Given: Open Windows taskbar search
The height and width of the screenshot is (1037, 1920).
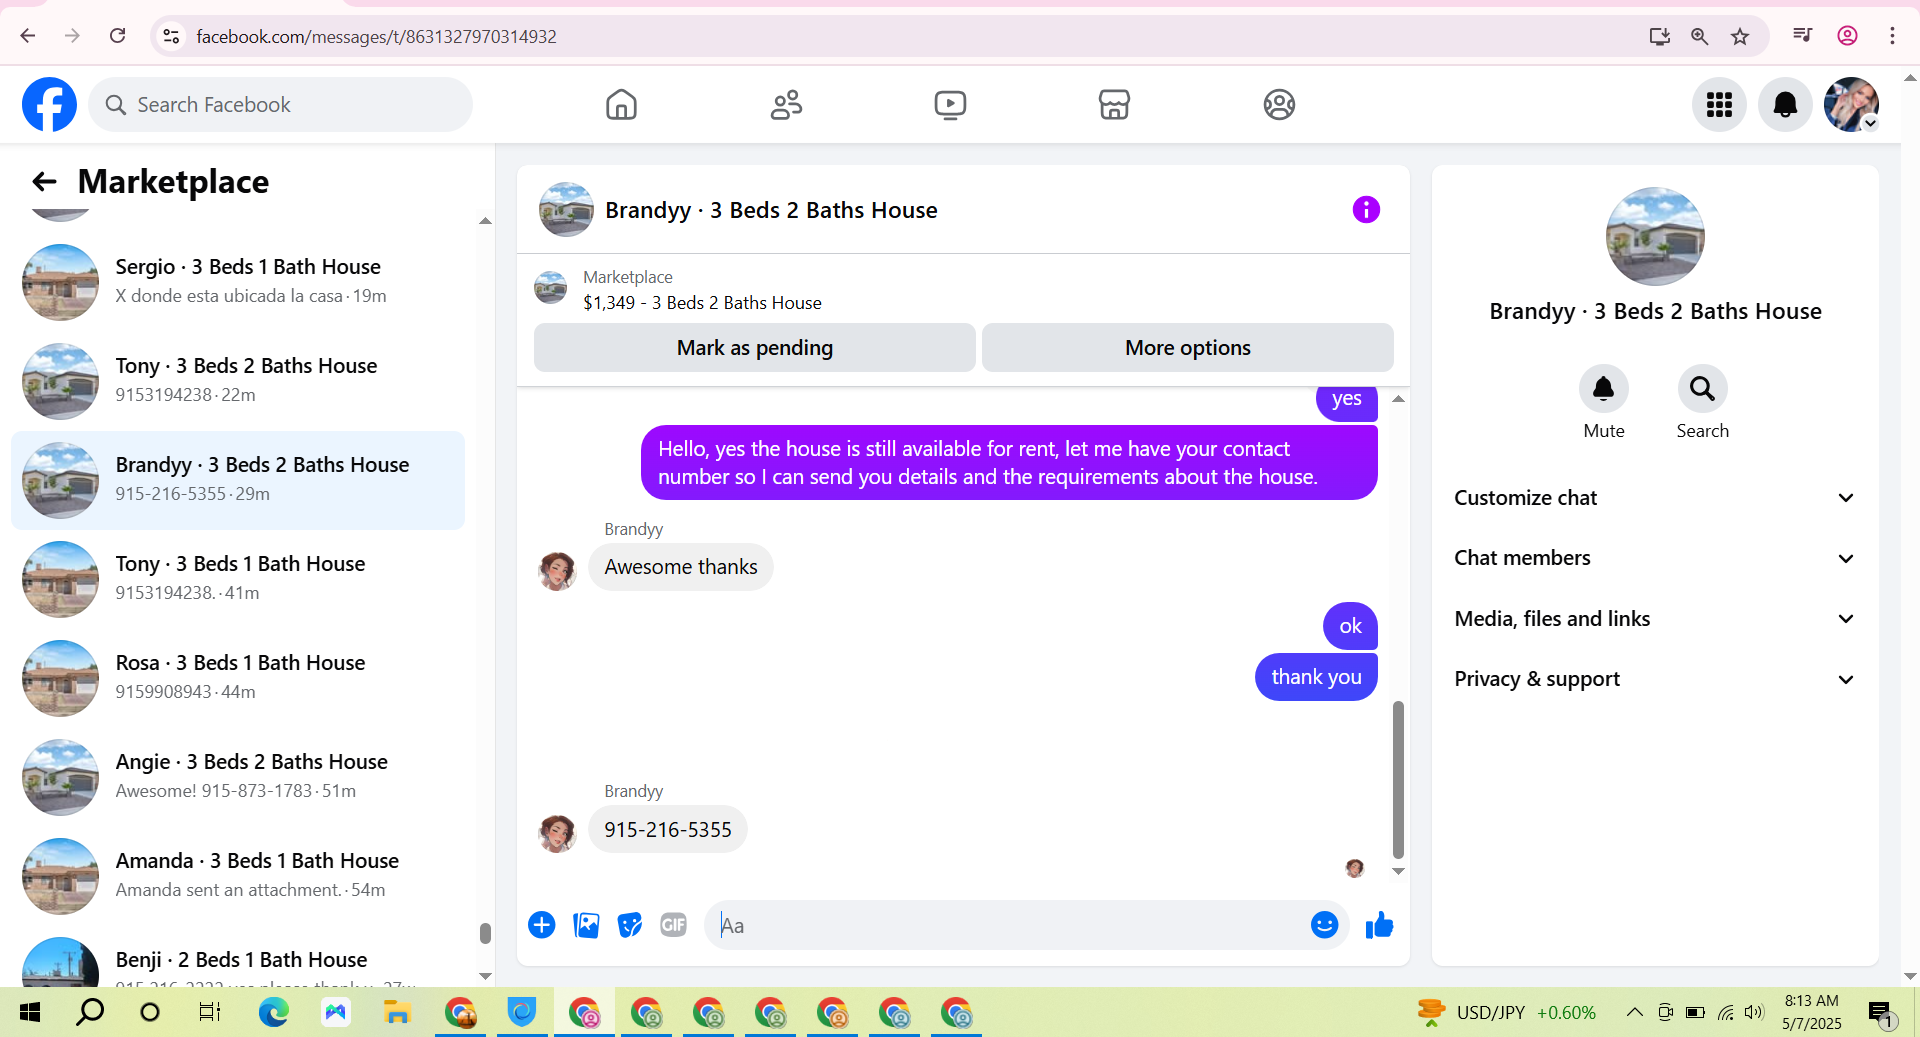Looking at the screenshot, I should [90, 1013].
